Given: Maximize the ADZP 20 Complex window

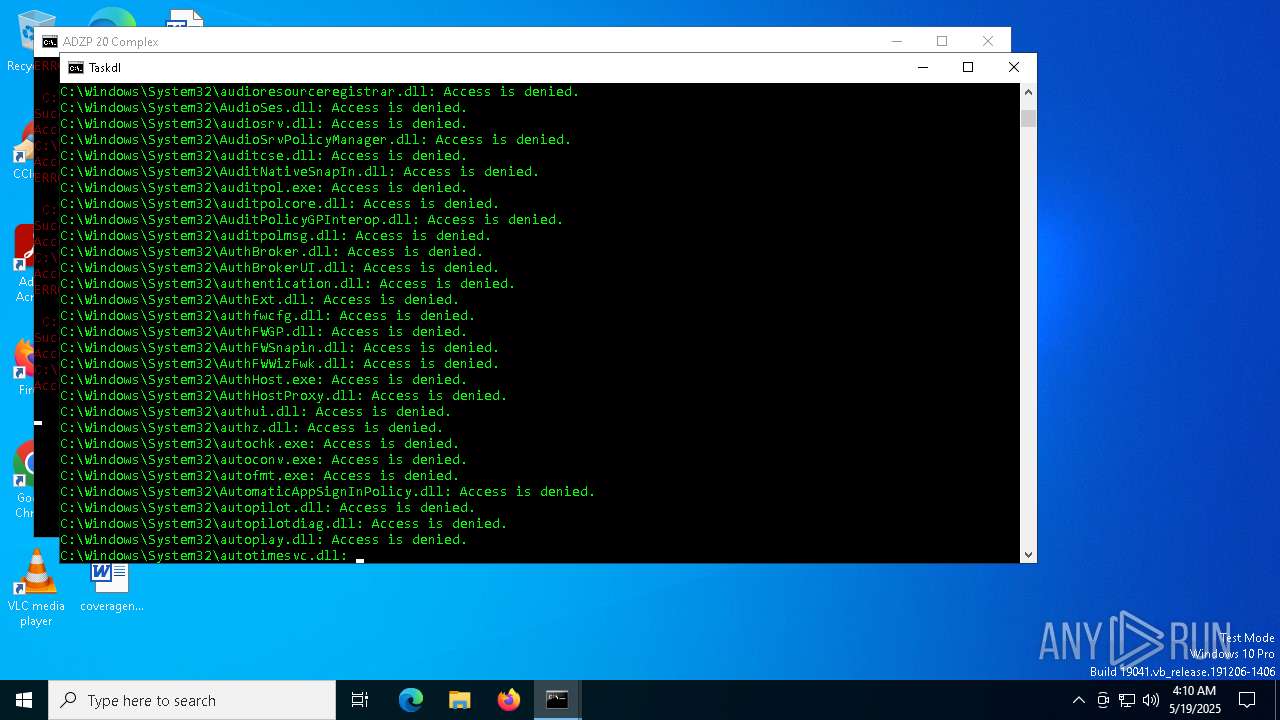Looking at the screenshot, I should click(x=942, y=41).
